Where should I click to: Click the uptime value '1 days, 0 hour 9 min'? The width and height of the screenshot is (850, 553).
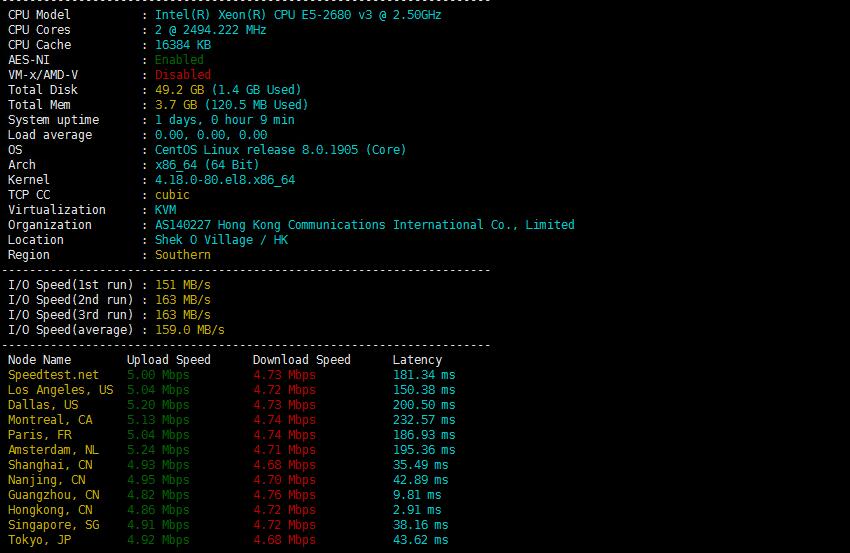point(225,120)
